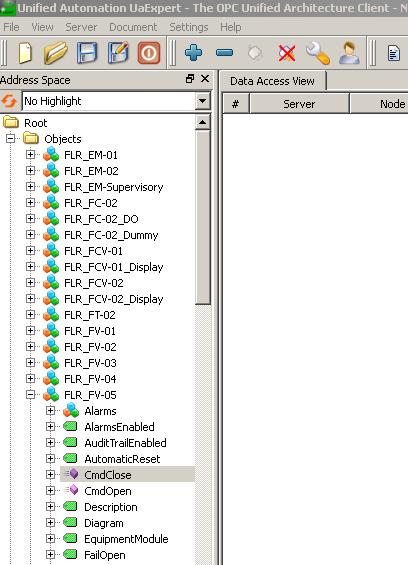This screenshot has width=408, height=565.
Task: Click the user identity icon in toolbar
Action: [x=349, y=53]
